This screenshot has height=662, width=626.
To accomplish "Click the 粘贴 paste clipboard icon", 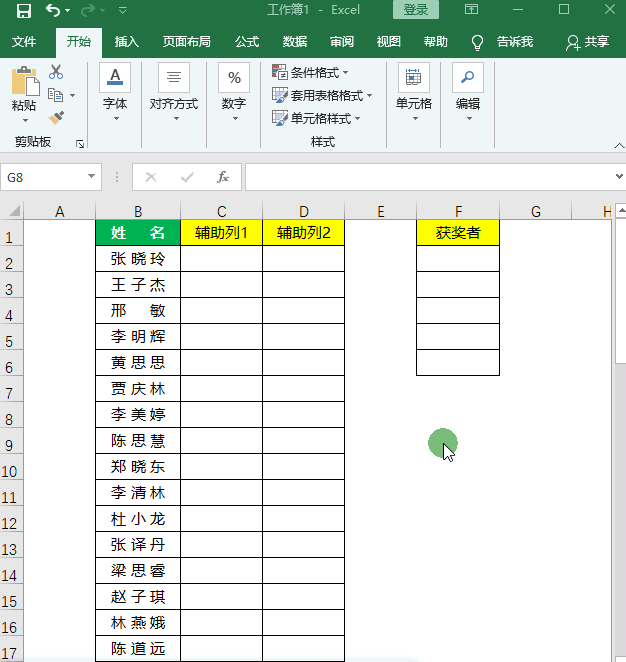I will (x=25, y=81).
